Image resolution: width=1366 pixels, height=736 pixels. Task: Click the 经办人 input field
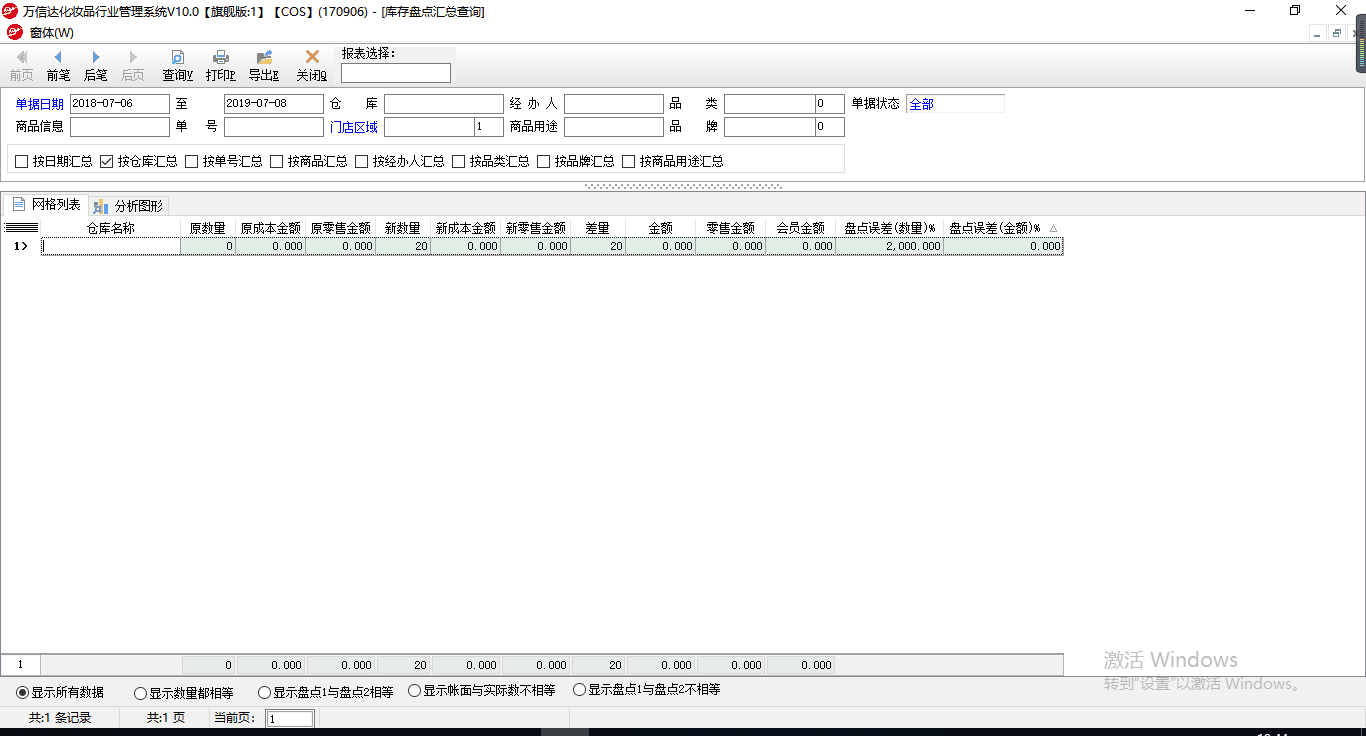coord(614,103)
